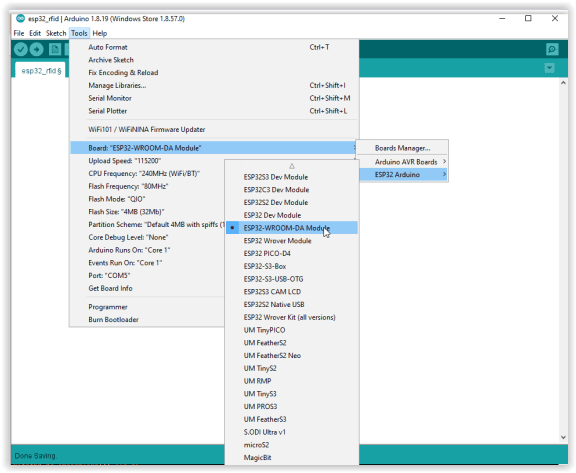Select UM TinyS2 board
Image resolution: width=576 pixels, height=473 pixels.
(292, 368)
